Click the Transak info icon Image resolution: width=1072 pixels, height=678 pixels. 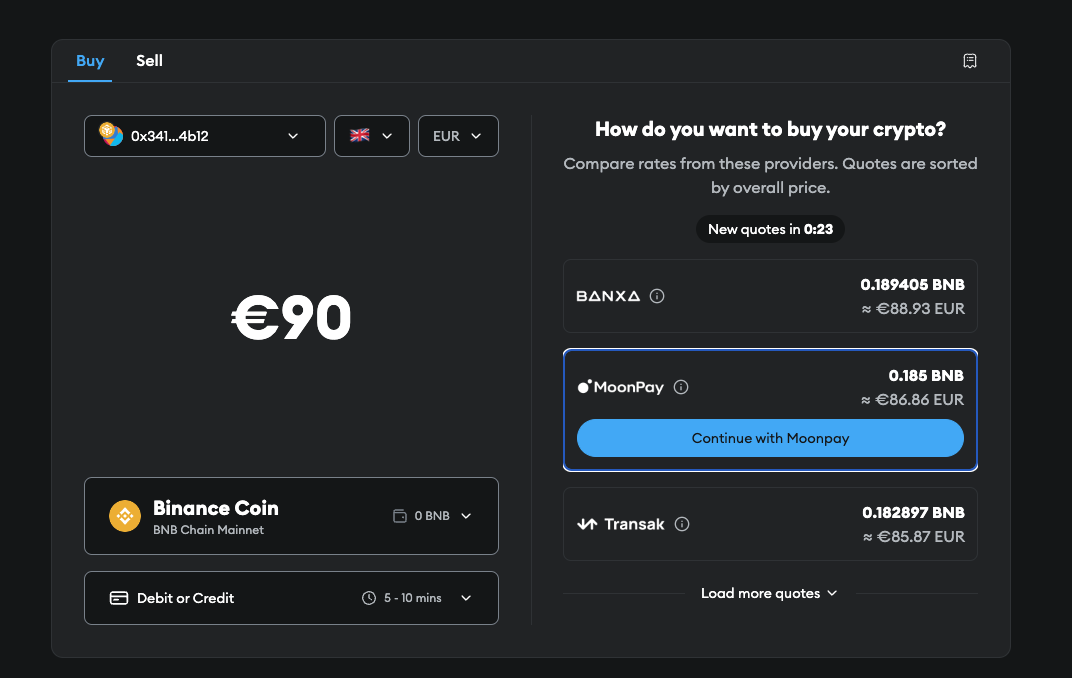click(682, 524)
